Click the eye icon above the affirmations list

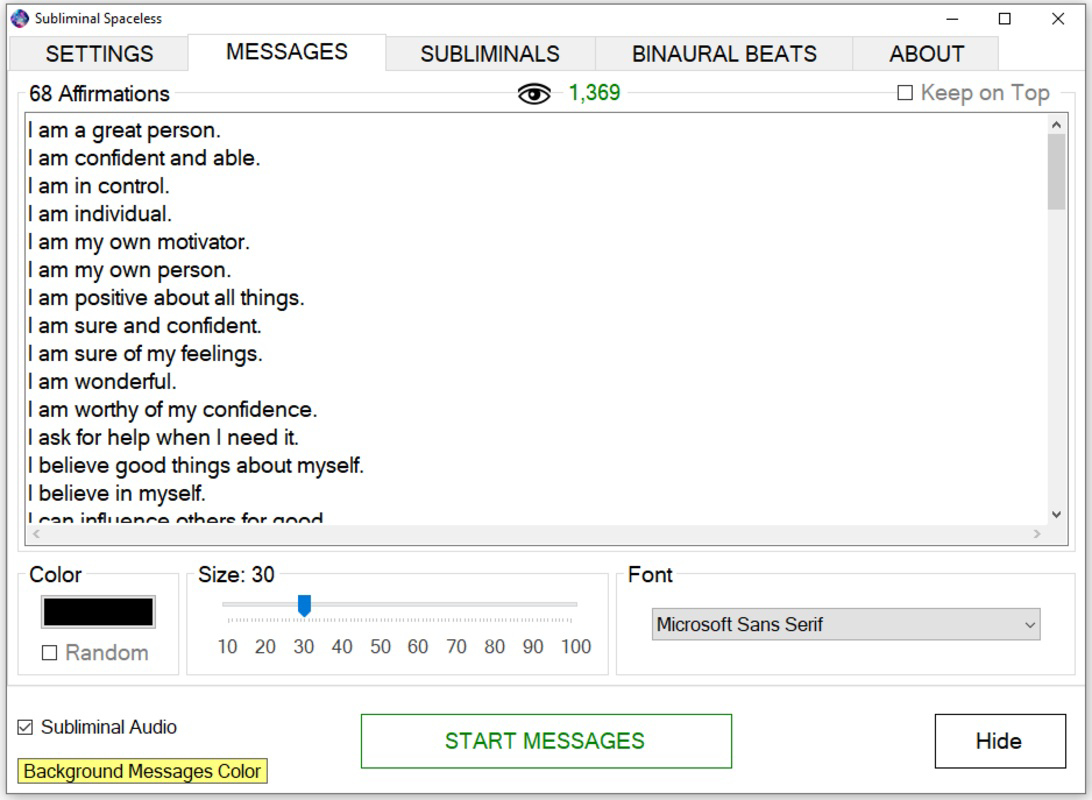(x=531, y=92)
